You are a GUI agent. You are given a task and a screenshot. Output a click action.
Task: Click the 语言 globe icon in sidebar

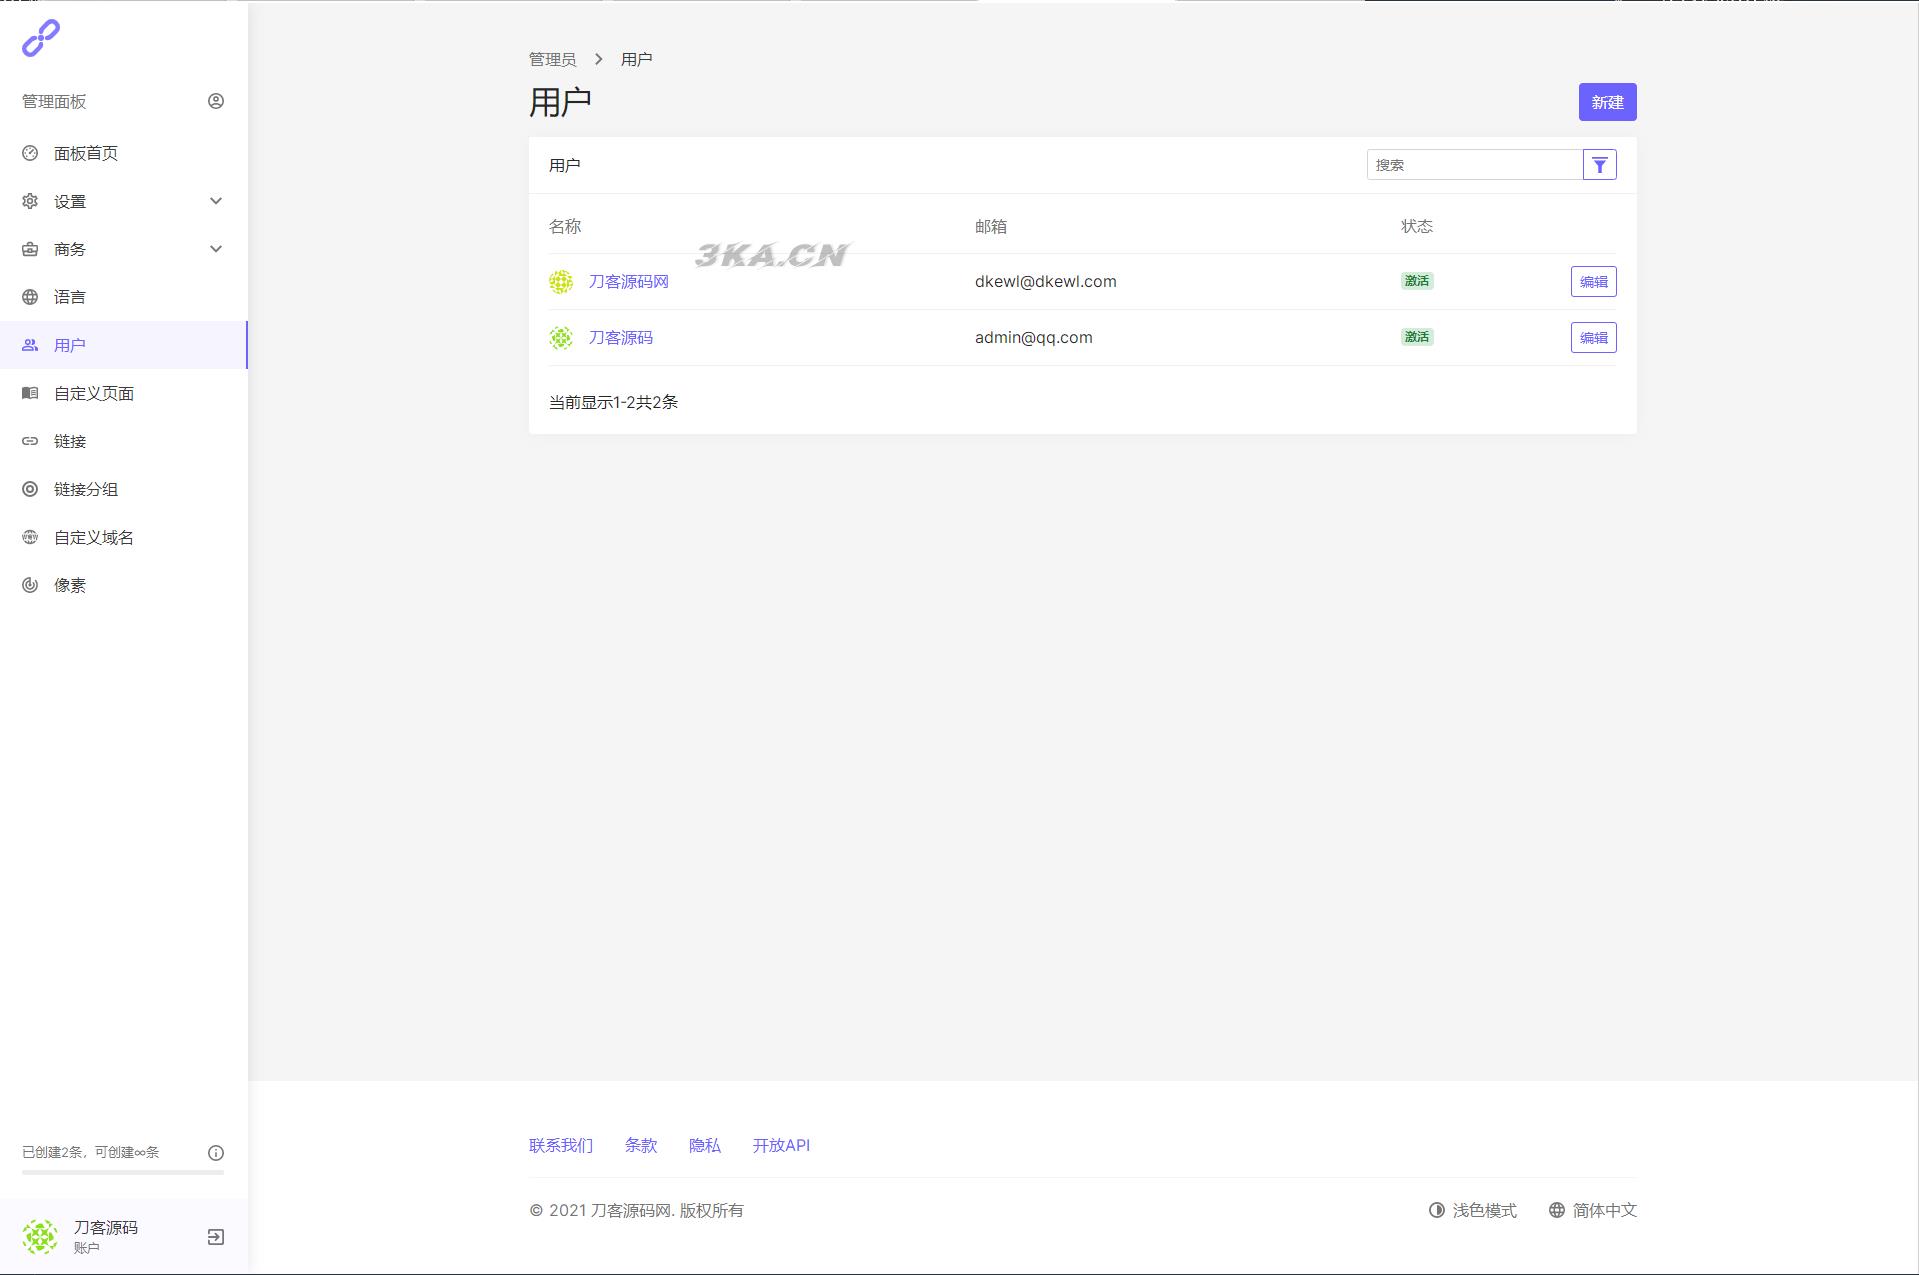30,297
